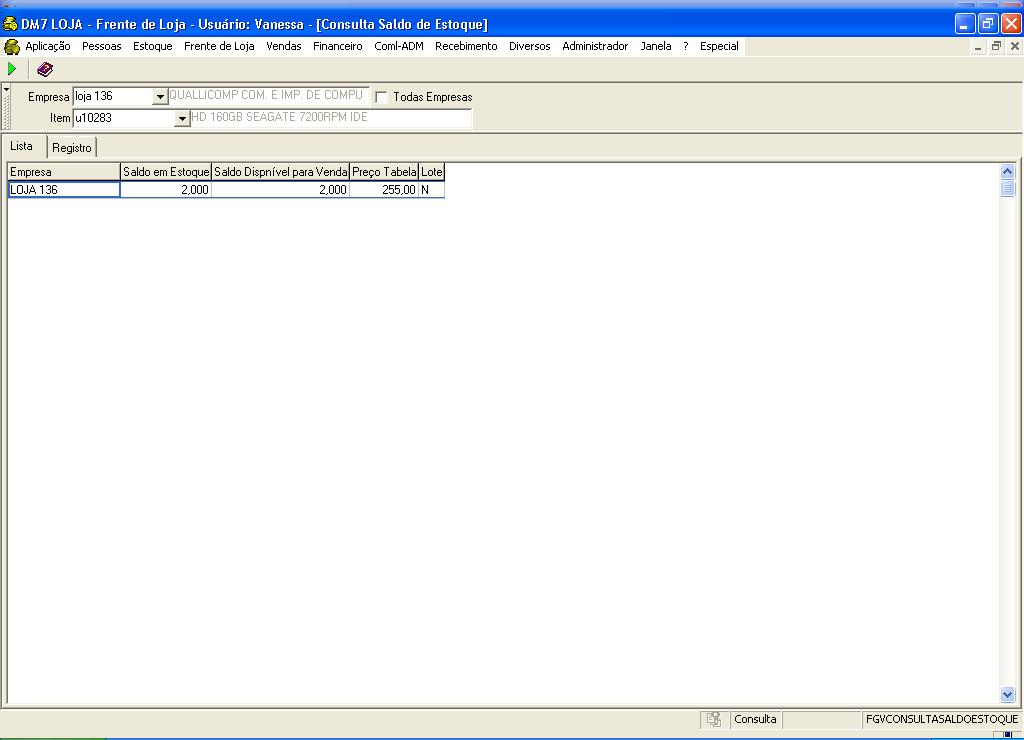Click the HD 160GB SEAGATE description field

pyautogui.click(x=330, y=118)
